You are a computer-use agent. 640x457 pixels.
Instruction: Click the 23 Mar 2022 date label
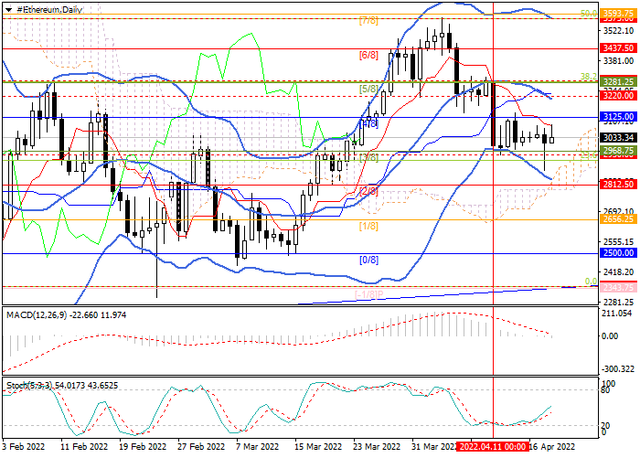tap(377, 446)
